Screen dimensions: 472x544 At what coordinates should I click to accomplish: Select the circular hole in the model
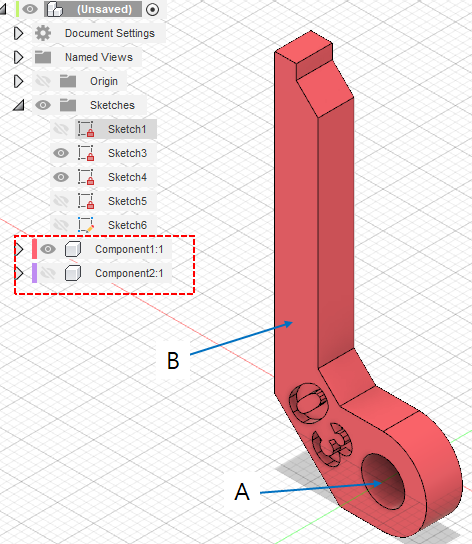point(384,481)
